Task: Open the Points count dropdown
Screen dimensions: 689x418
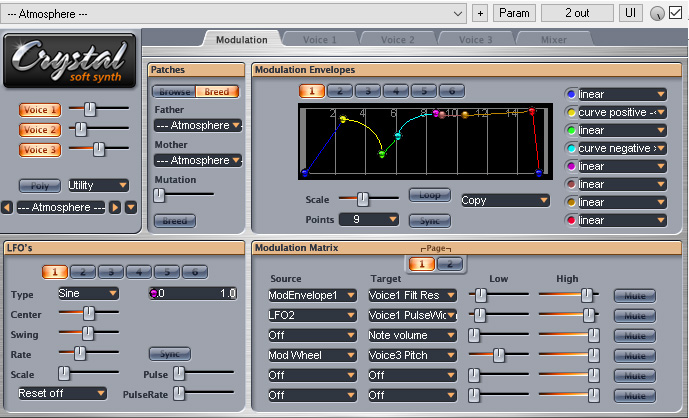Action: coord(369,219)
